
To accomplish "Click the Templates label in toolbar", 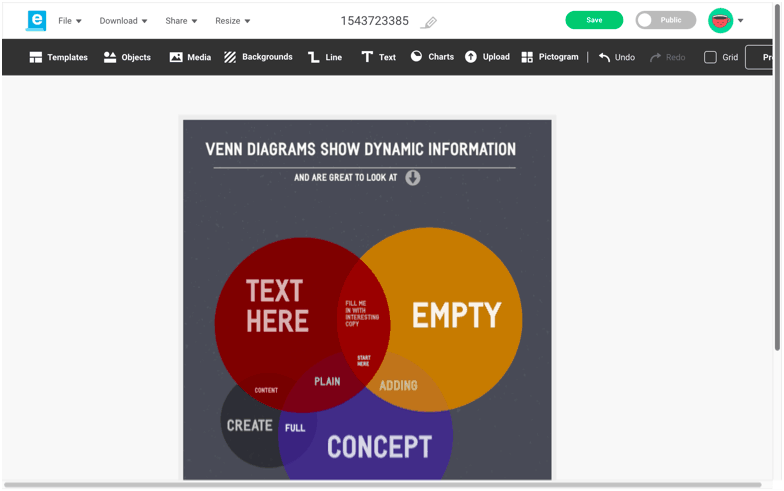I will [x=68, y=58].
